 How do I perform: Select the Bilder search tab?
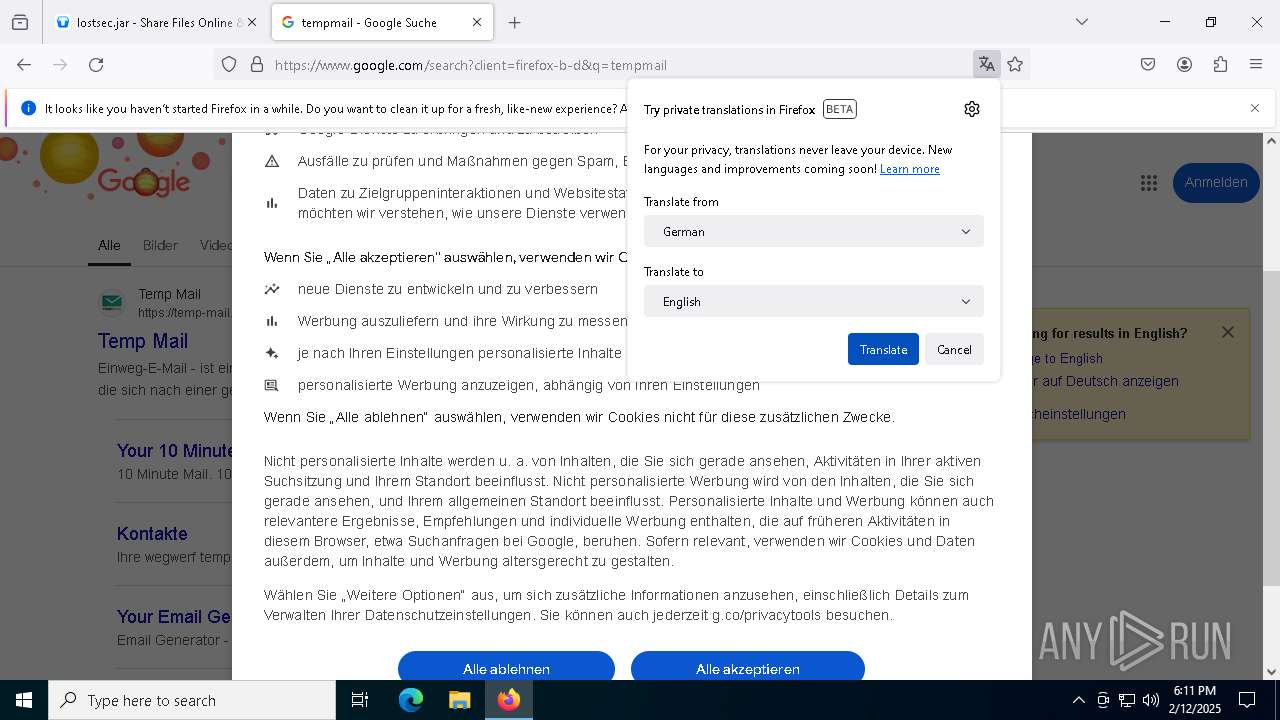[160, 245]
